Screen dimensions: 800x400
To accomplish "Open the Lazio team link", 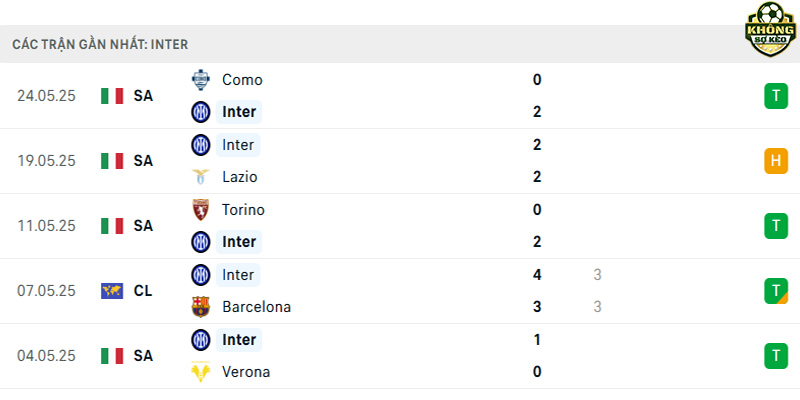I will 240,177.
